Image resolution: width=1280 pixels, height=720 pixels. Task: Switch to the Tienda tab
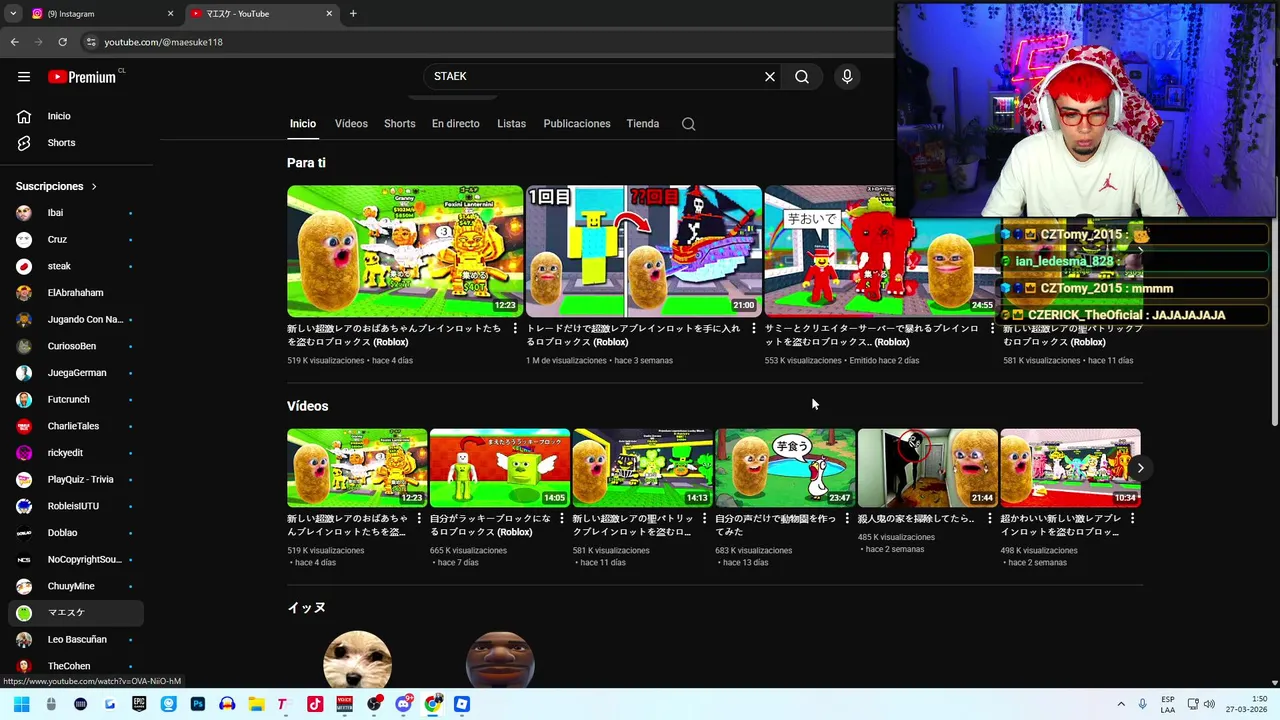pos(643,124)
